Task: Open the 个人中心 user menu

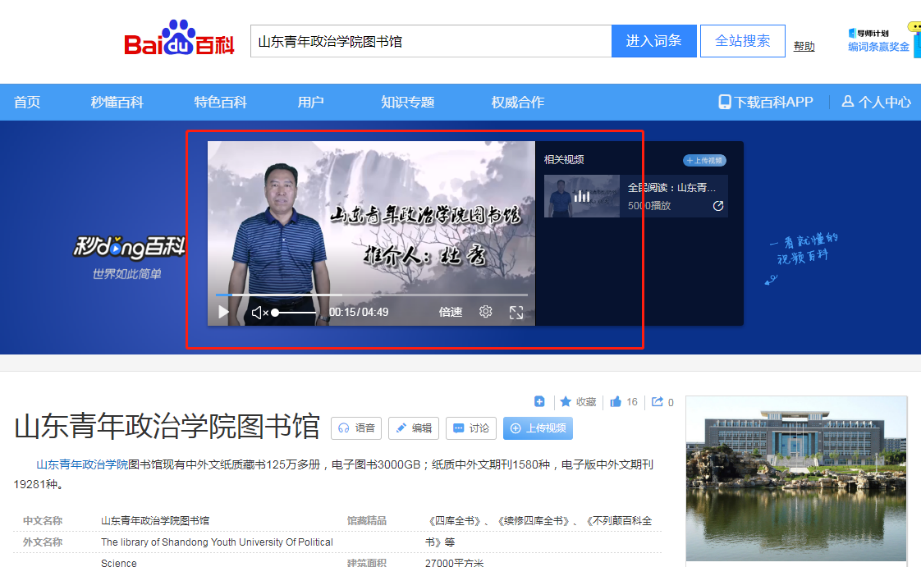Action: pos(876,102)
